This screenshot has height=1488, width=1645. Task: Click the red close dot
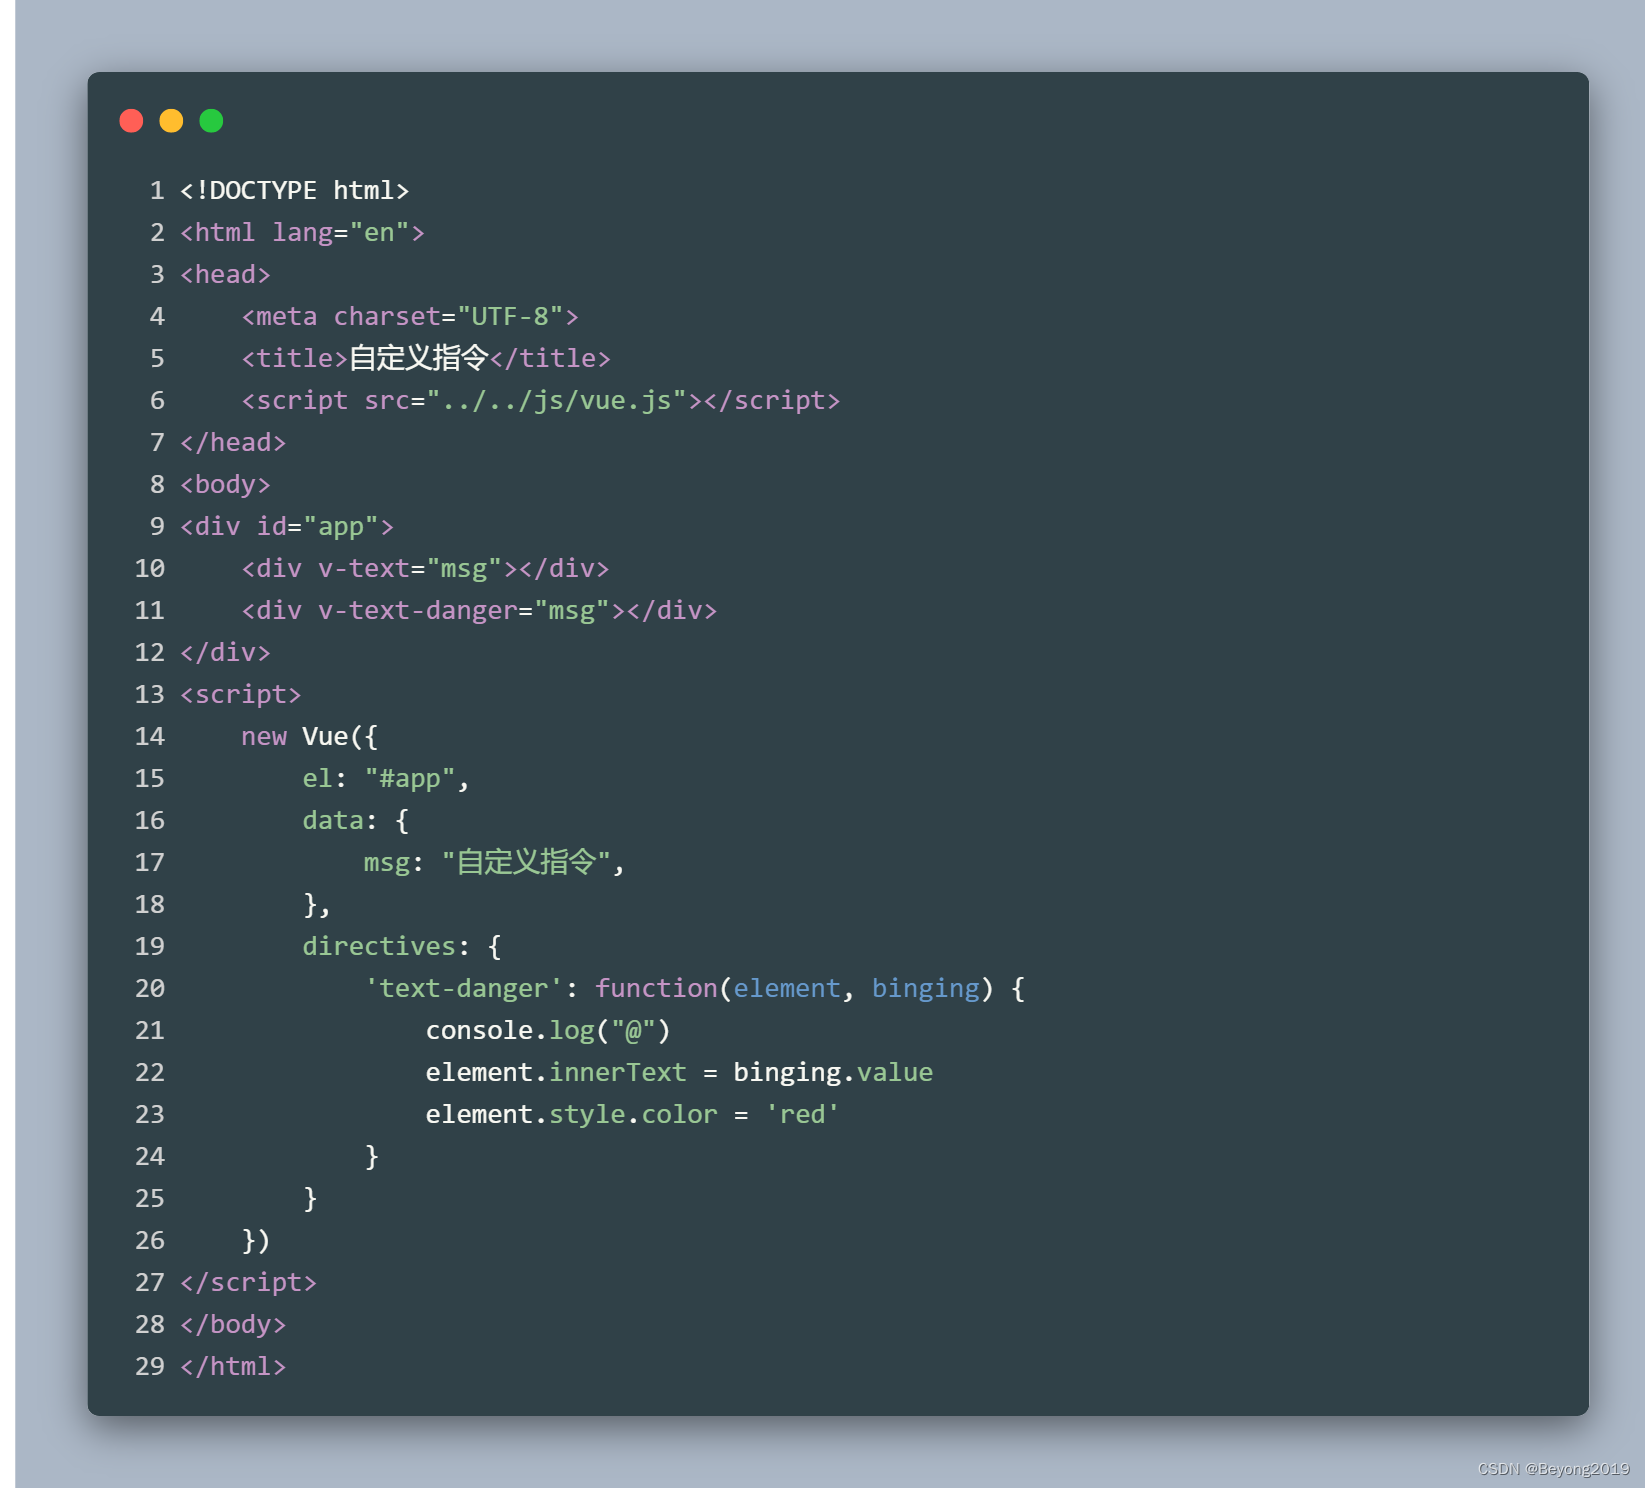pyautogui.click(x=131, y=121)
